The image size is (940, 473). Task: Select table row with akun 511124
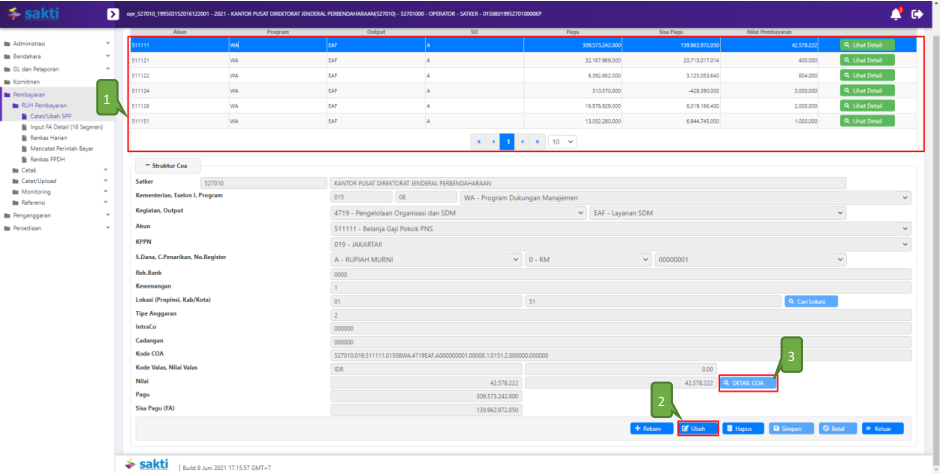(400, 90)
